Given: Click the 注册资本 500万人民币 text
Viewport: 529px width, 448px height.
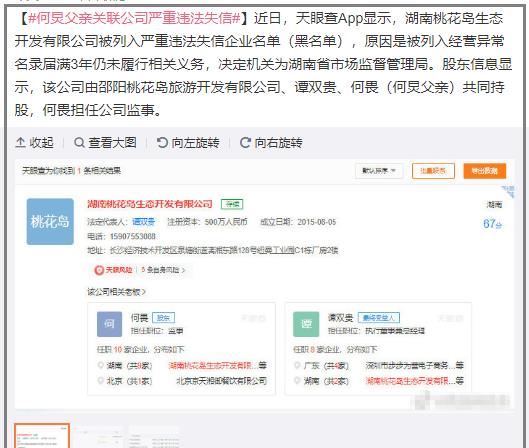Looking at the screenshot, I should pos(207,222).
